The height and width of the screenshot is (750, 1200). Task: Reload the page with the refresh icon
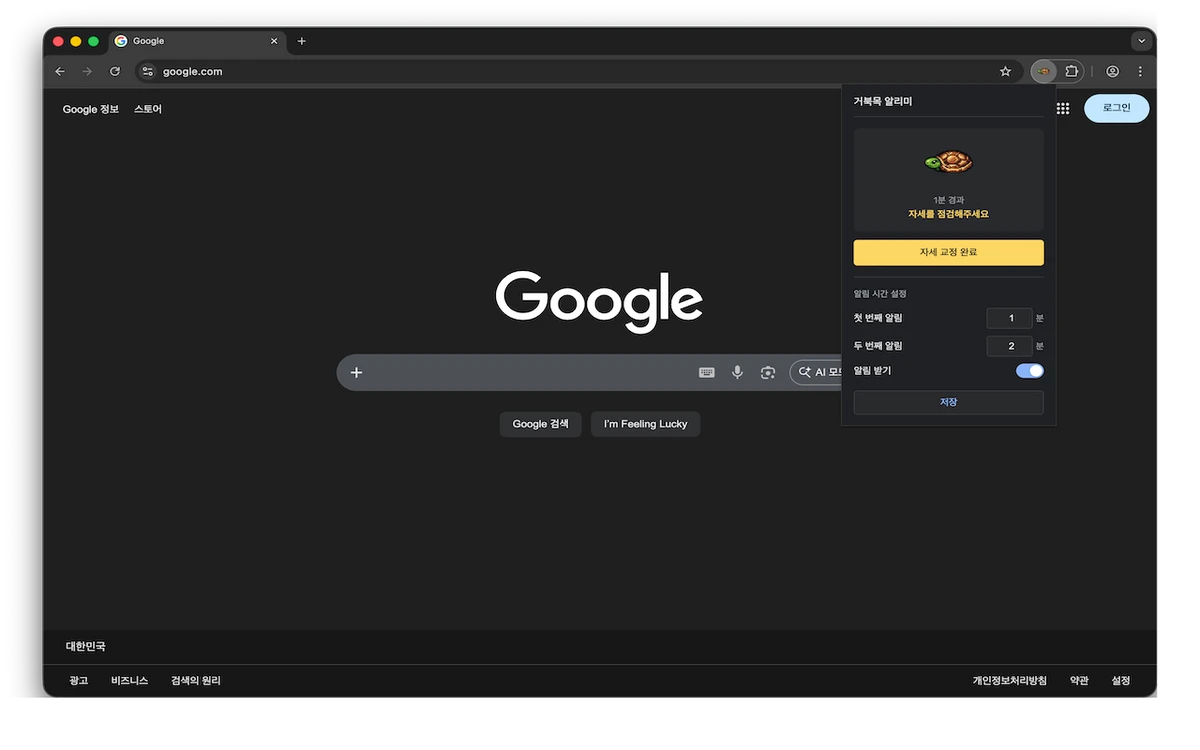pos(115,72)
